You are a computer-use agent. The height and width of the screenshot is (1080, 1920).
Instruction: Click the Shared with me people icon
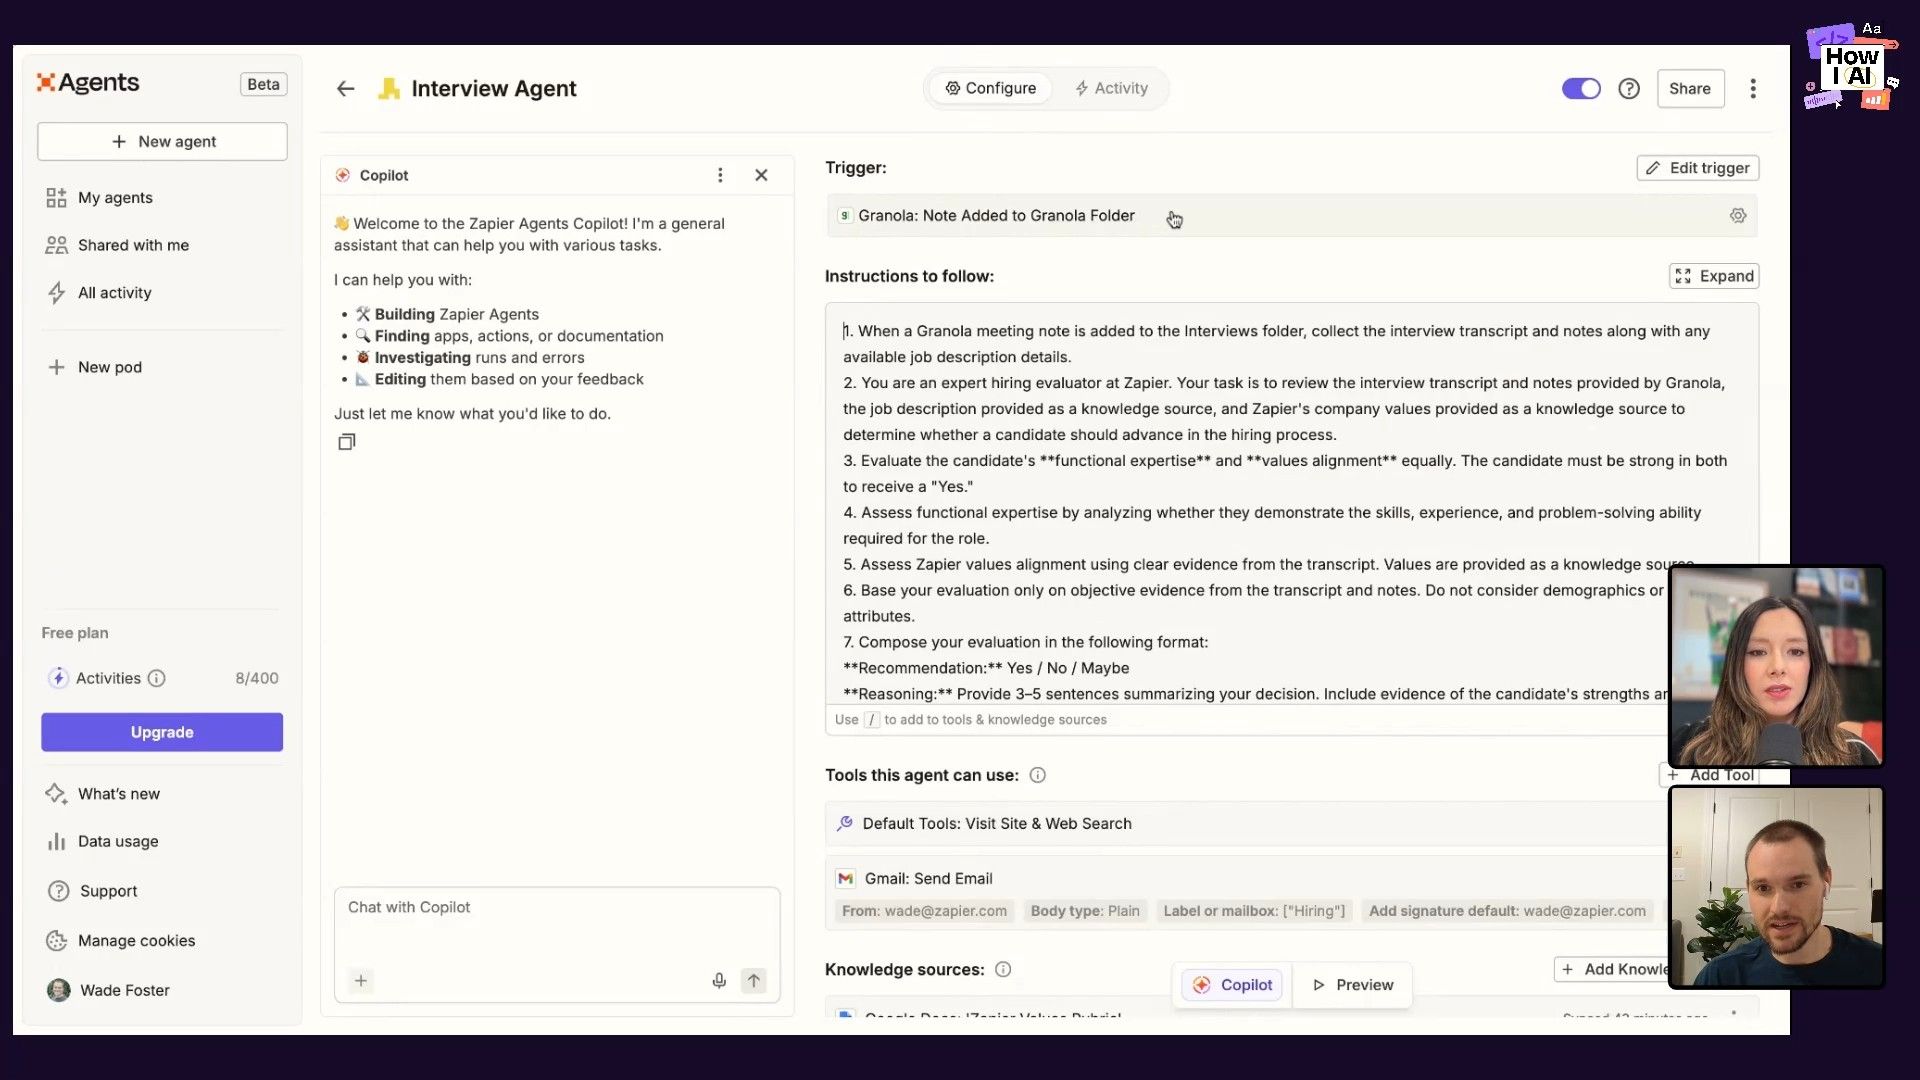(x=57, y=245)
